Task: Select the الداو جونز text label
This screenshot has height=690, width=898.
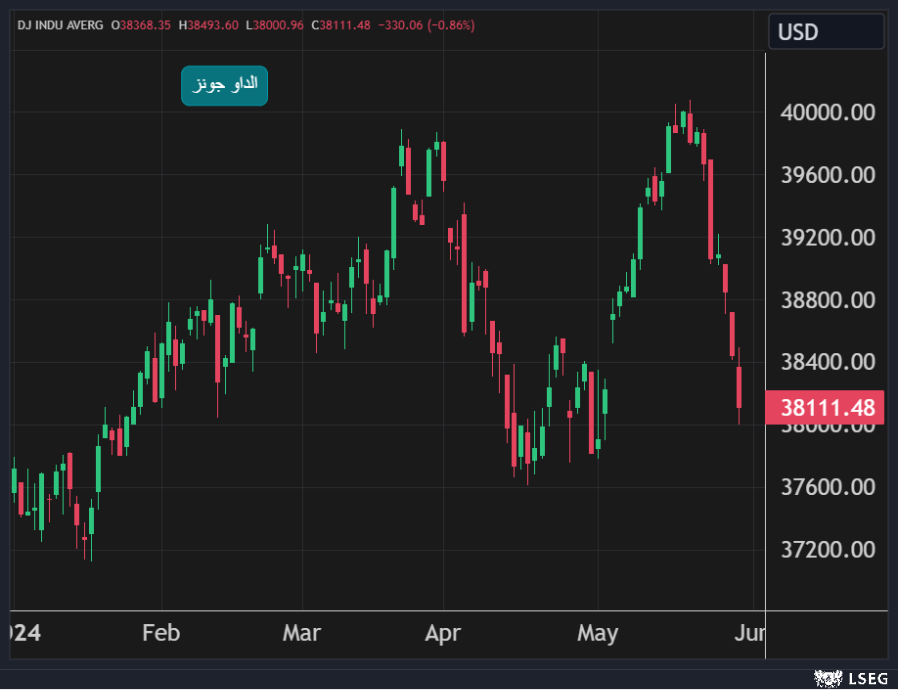Action: (224, 85)
